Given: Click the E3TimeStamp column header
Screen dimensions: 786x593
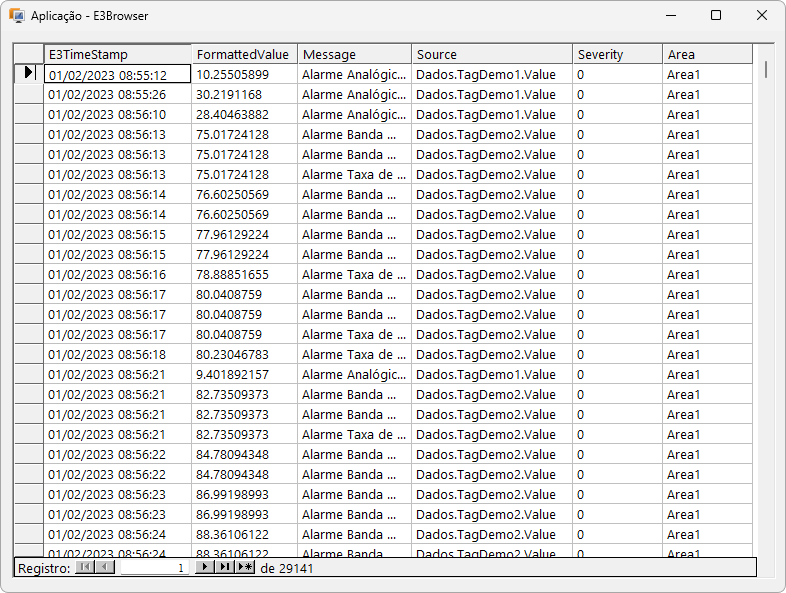Looking at the screenshot, I should pos(117,54).
